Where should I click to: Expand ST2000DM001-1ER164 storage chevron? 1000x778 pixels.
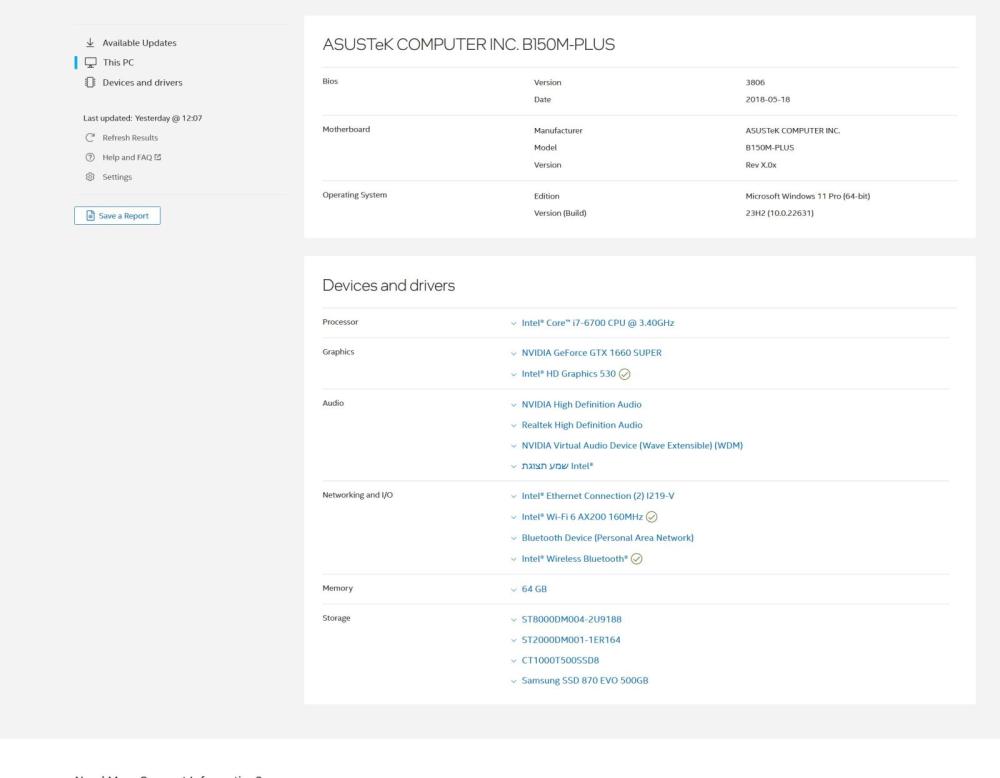pos(513,640)
